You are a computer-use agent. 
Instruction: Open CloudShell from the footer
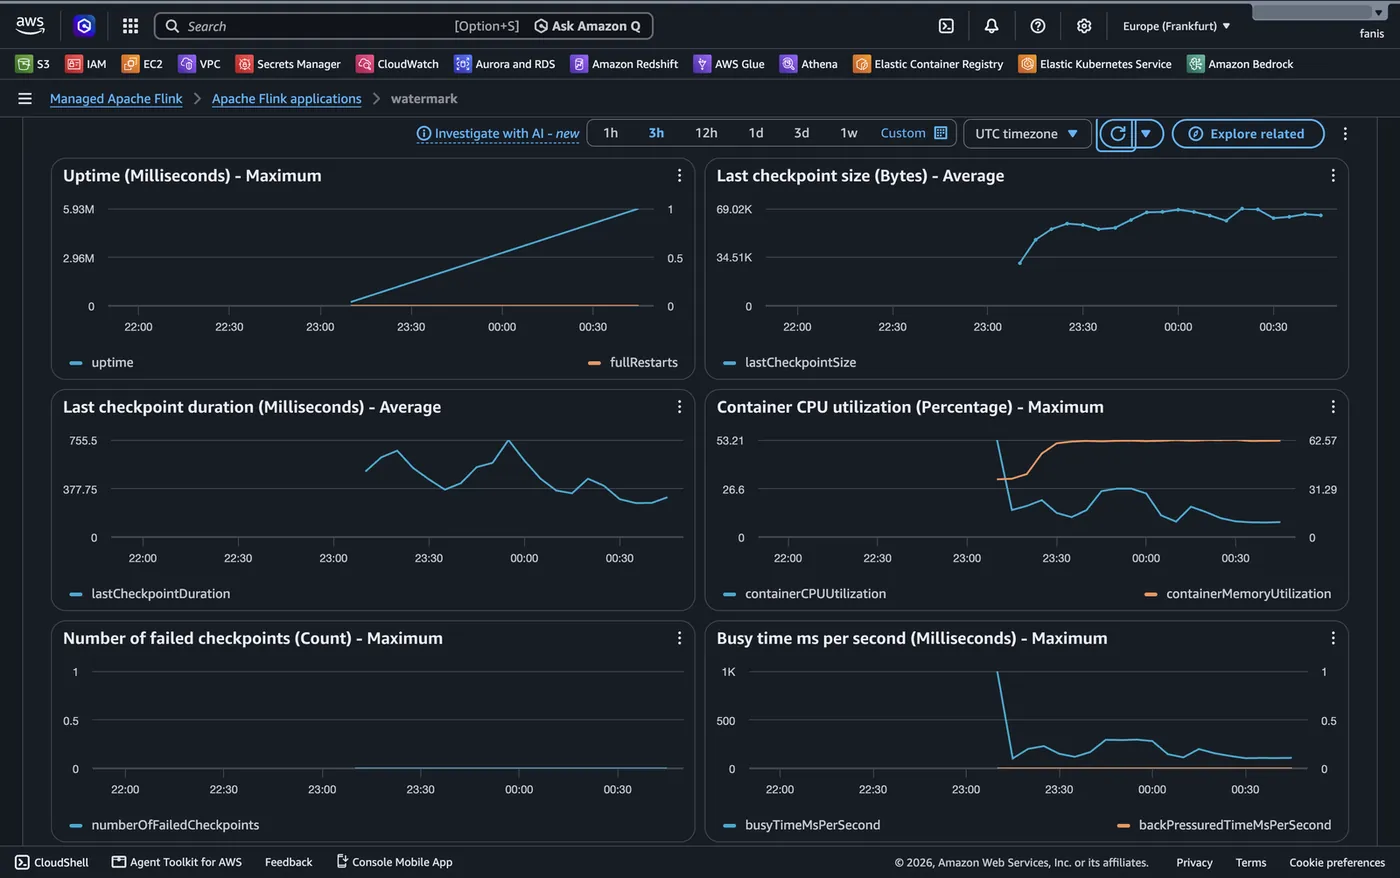pos(52,862)
